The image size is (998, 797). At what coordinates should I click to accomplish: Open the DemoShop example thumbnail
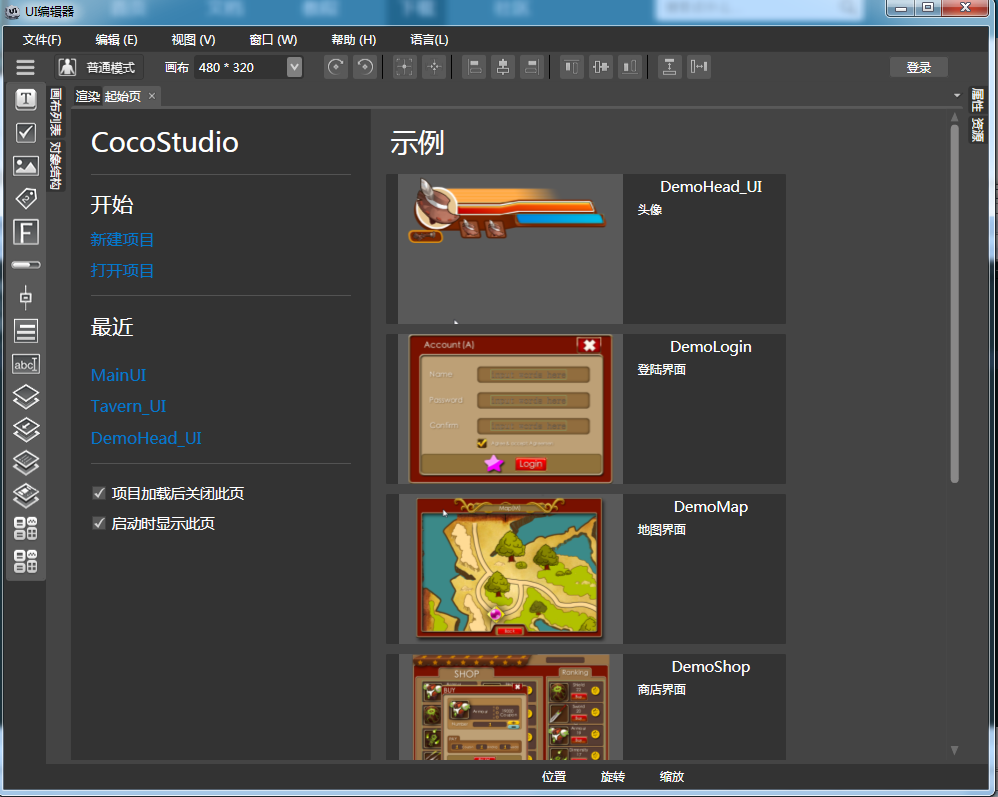[510, 707]
